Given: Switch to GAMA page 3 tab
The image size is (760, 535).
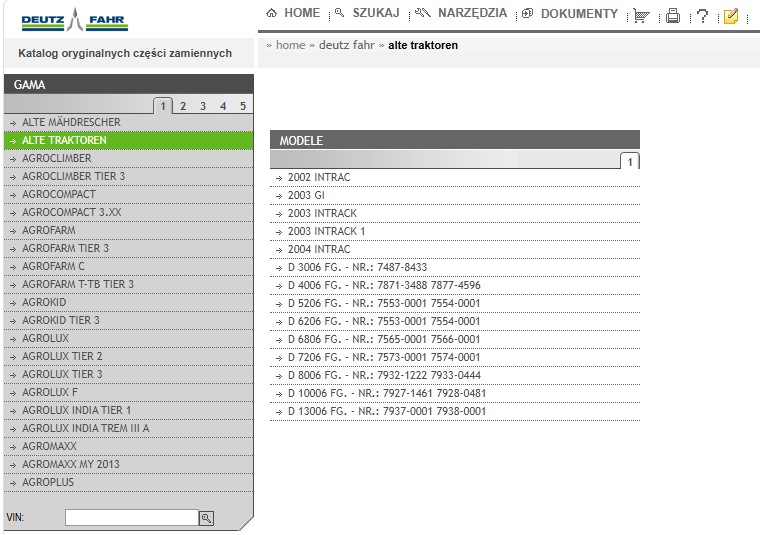Looking at the screenshot, I should (203, 106).
